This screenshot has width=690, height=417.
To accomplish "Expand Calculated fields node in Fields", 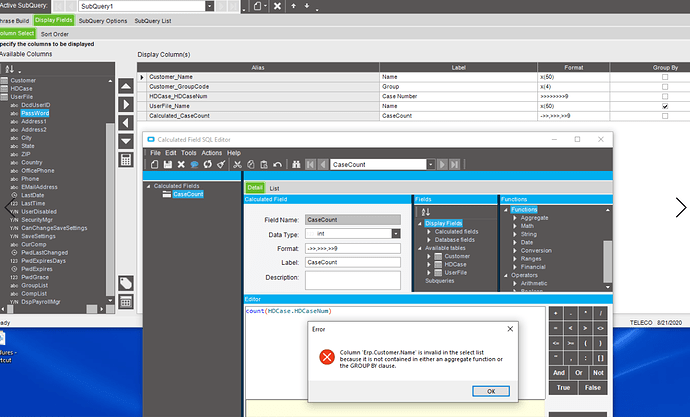I will [x=429, y=232].
